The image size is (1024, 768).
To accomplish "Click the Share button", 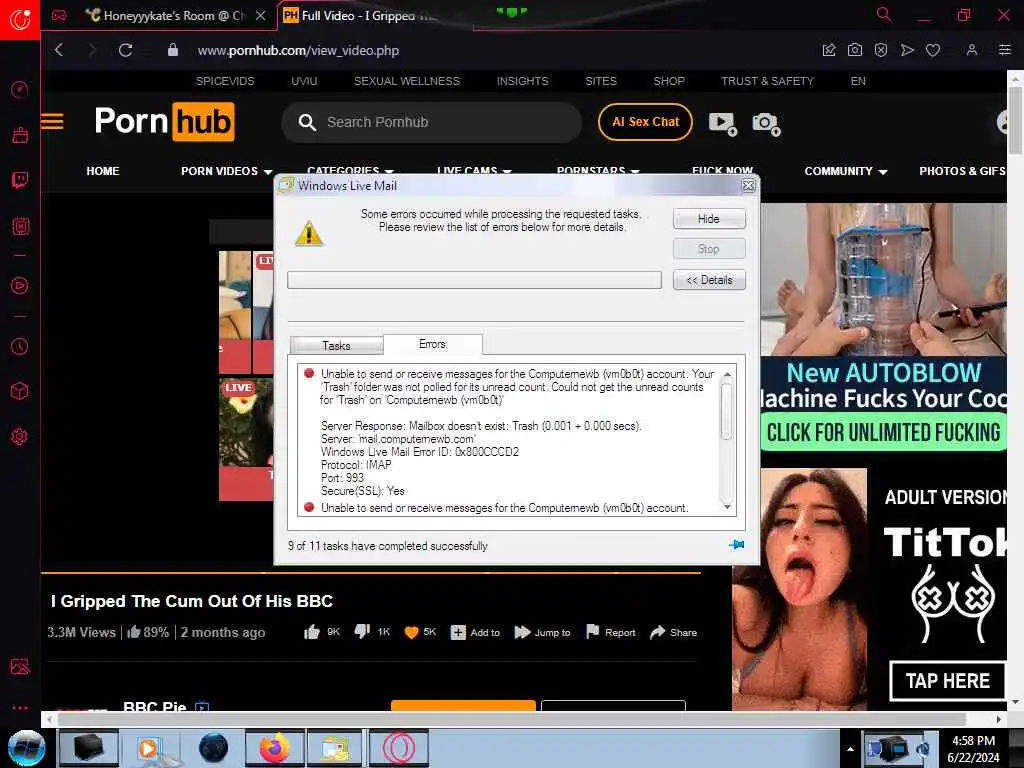I will (673, 632).
